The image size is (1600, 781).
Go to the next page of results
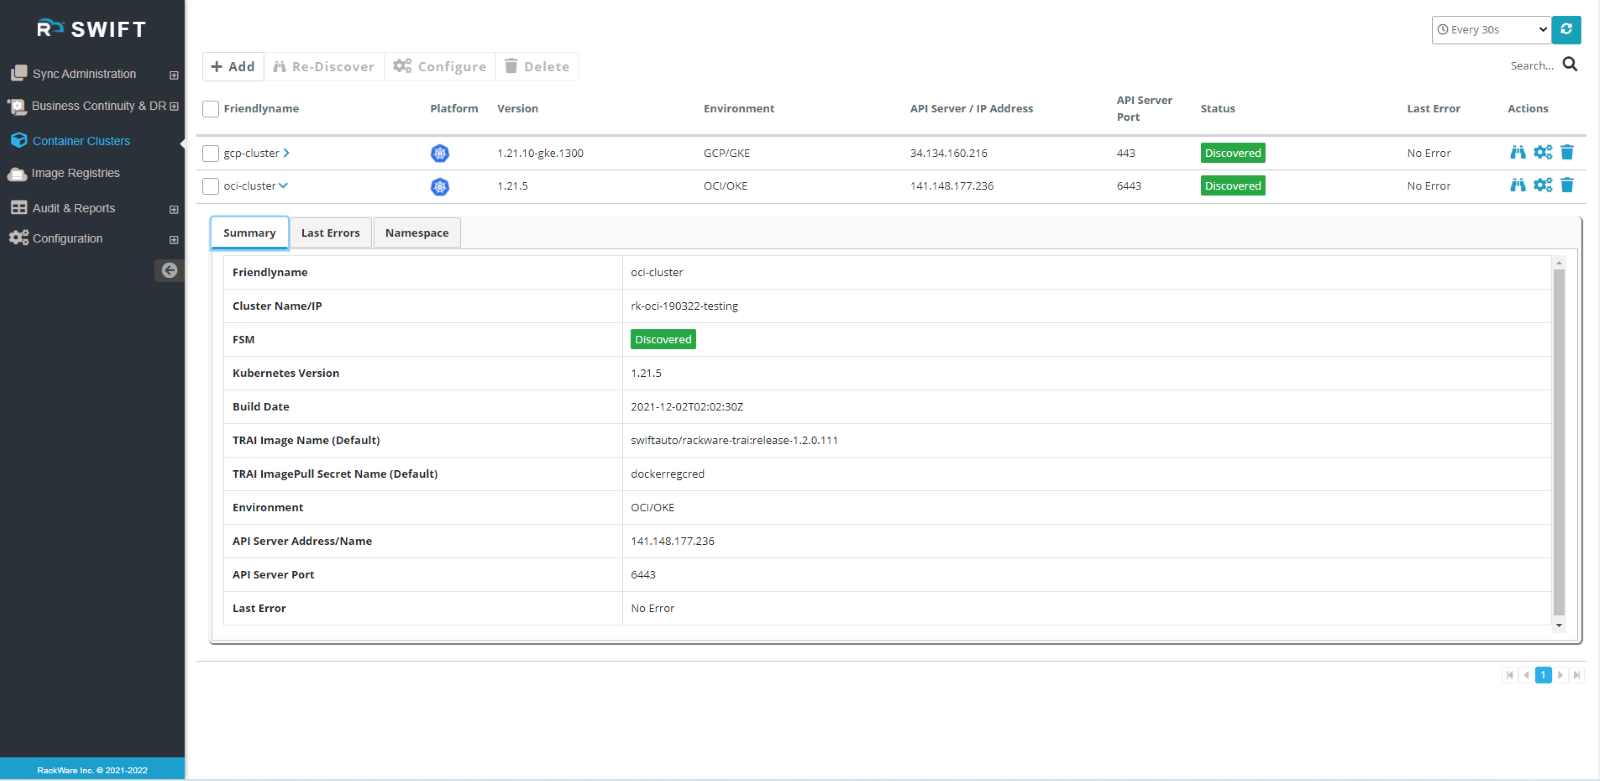coord(1560,675)
